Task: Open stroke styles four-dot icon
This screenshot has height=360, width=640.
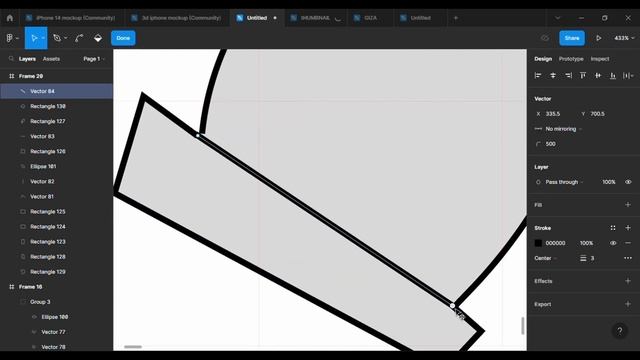Action: (613, 228)
